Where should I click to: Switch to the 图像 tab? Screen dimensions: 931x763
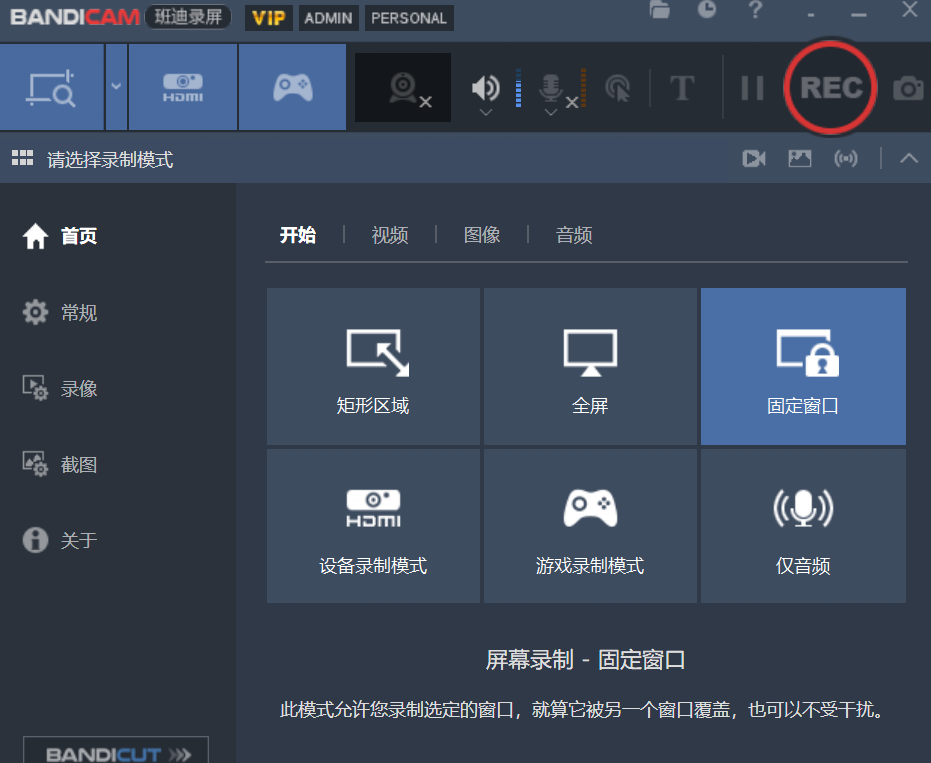(x=482, y=235)
